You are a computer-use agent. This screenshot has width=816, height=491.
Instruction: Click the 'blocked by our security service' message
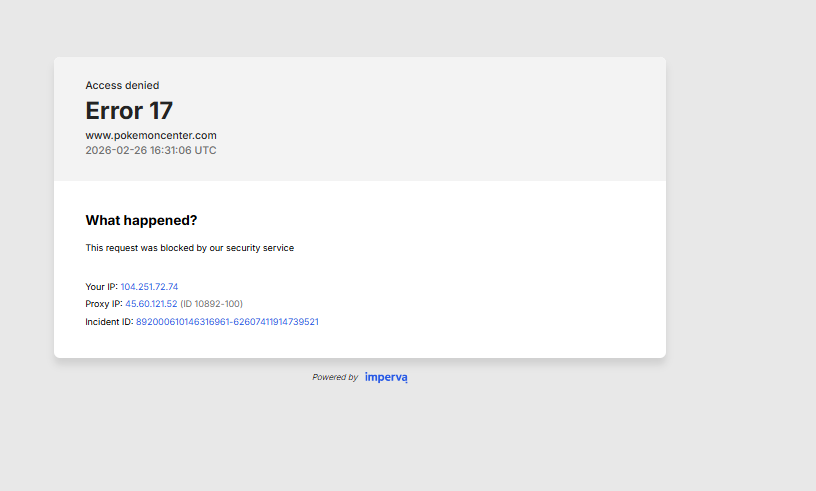click(227, 248)
